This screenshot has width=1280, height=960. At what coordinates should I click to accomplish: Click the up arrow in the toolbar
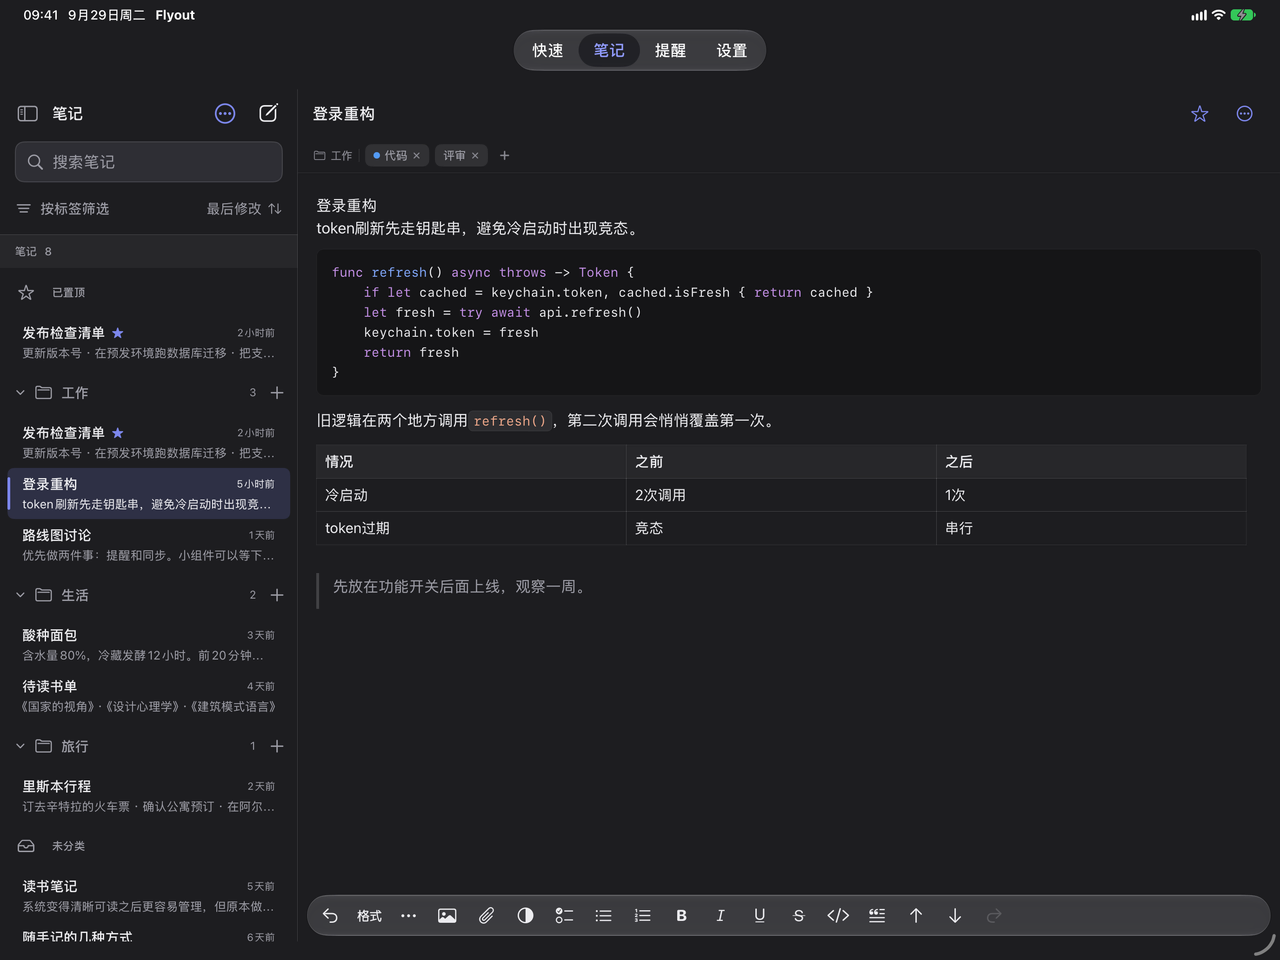coord(916,916)
